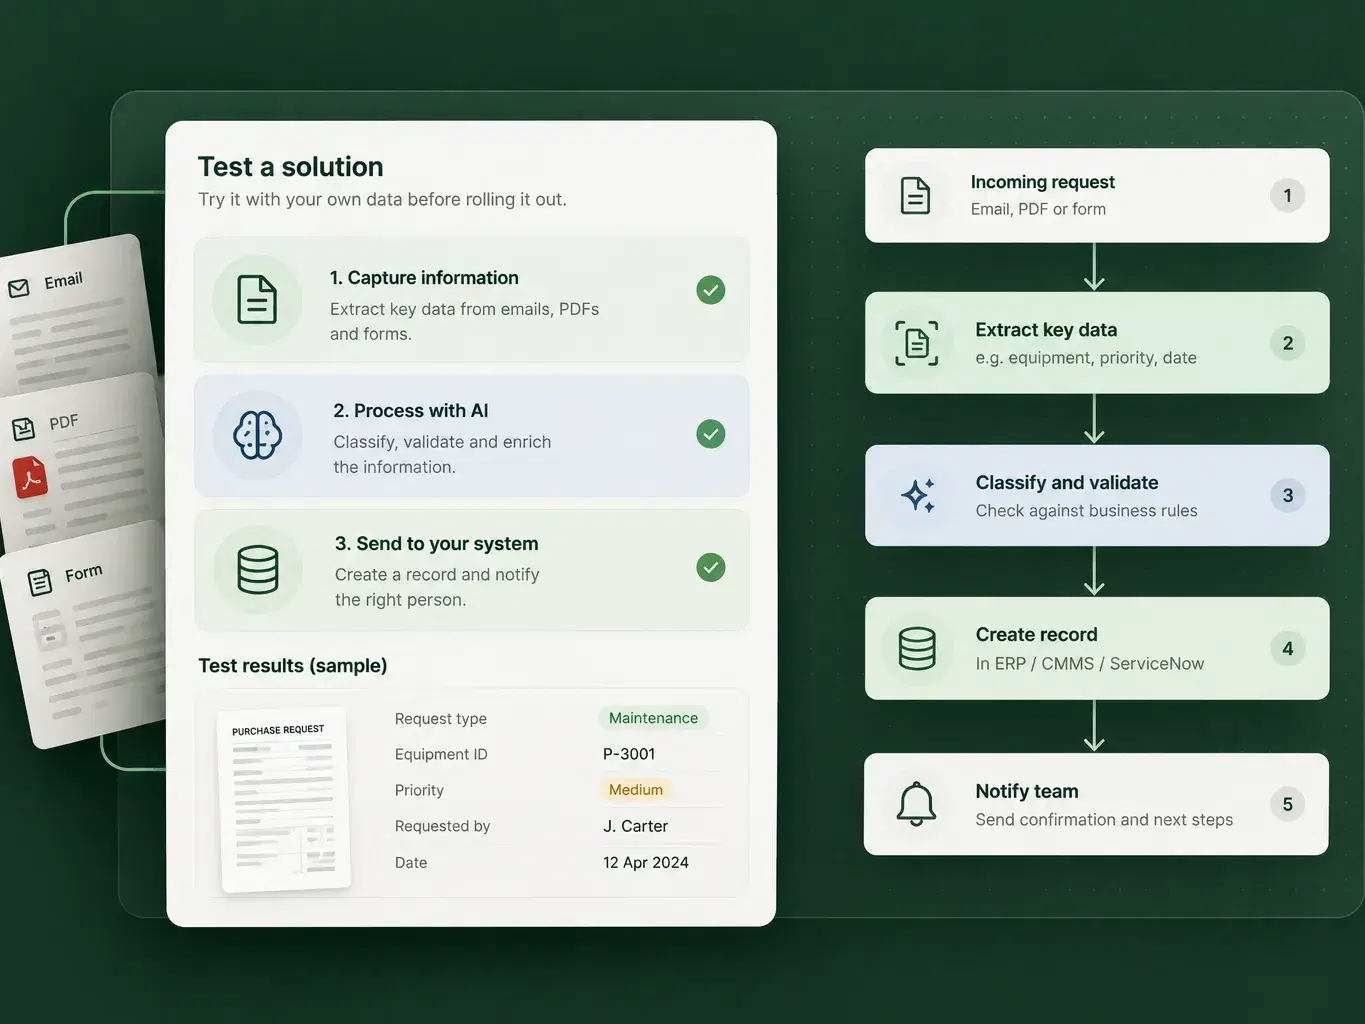This screenshot has width=1365, height=1024.
Task: Click the bell icon on Notify team card
Action: click(x=916, y=804)
